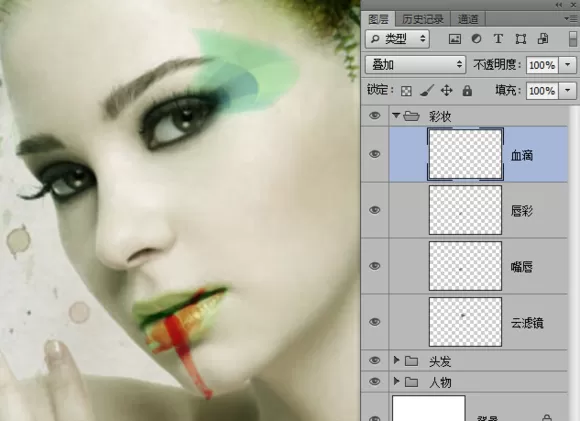Select the 唇彩 layer name
This screenshot has height=421, width=580.
[x=522, y=211]
